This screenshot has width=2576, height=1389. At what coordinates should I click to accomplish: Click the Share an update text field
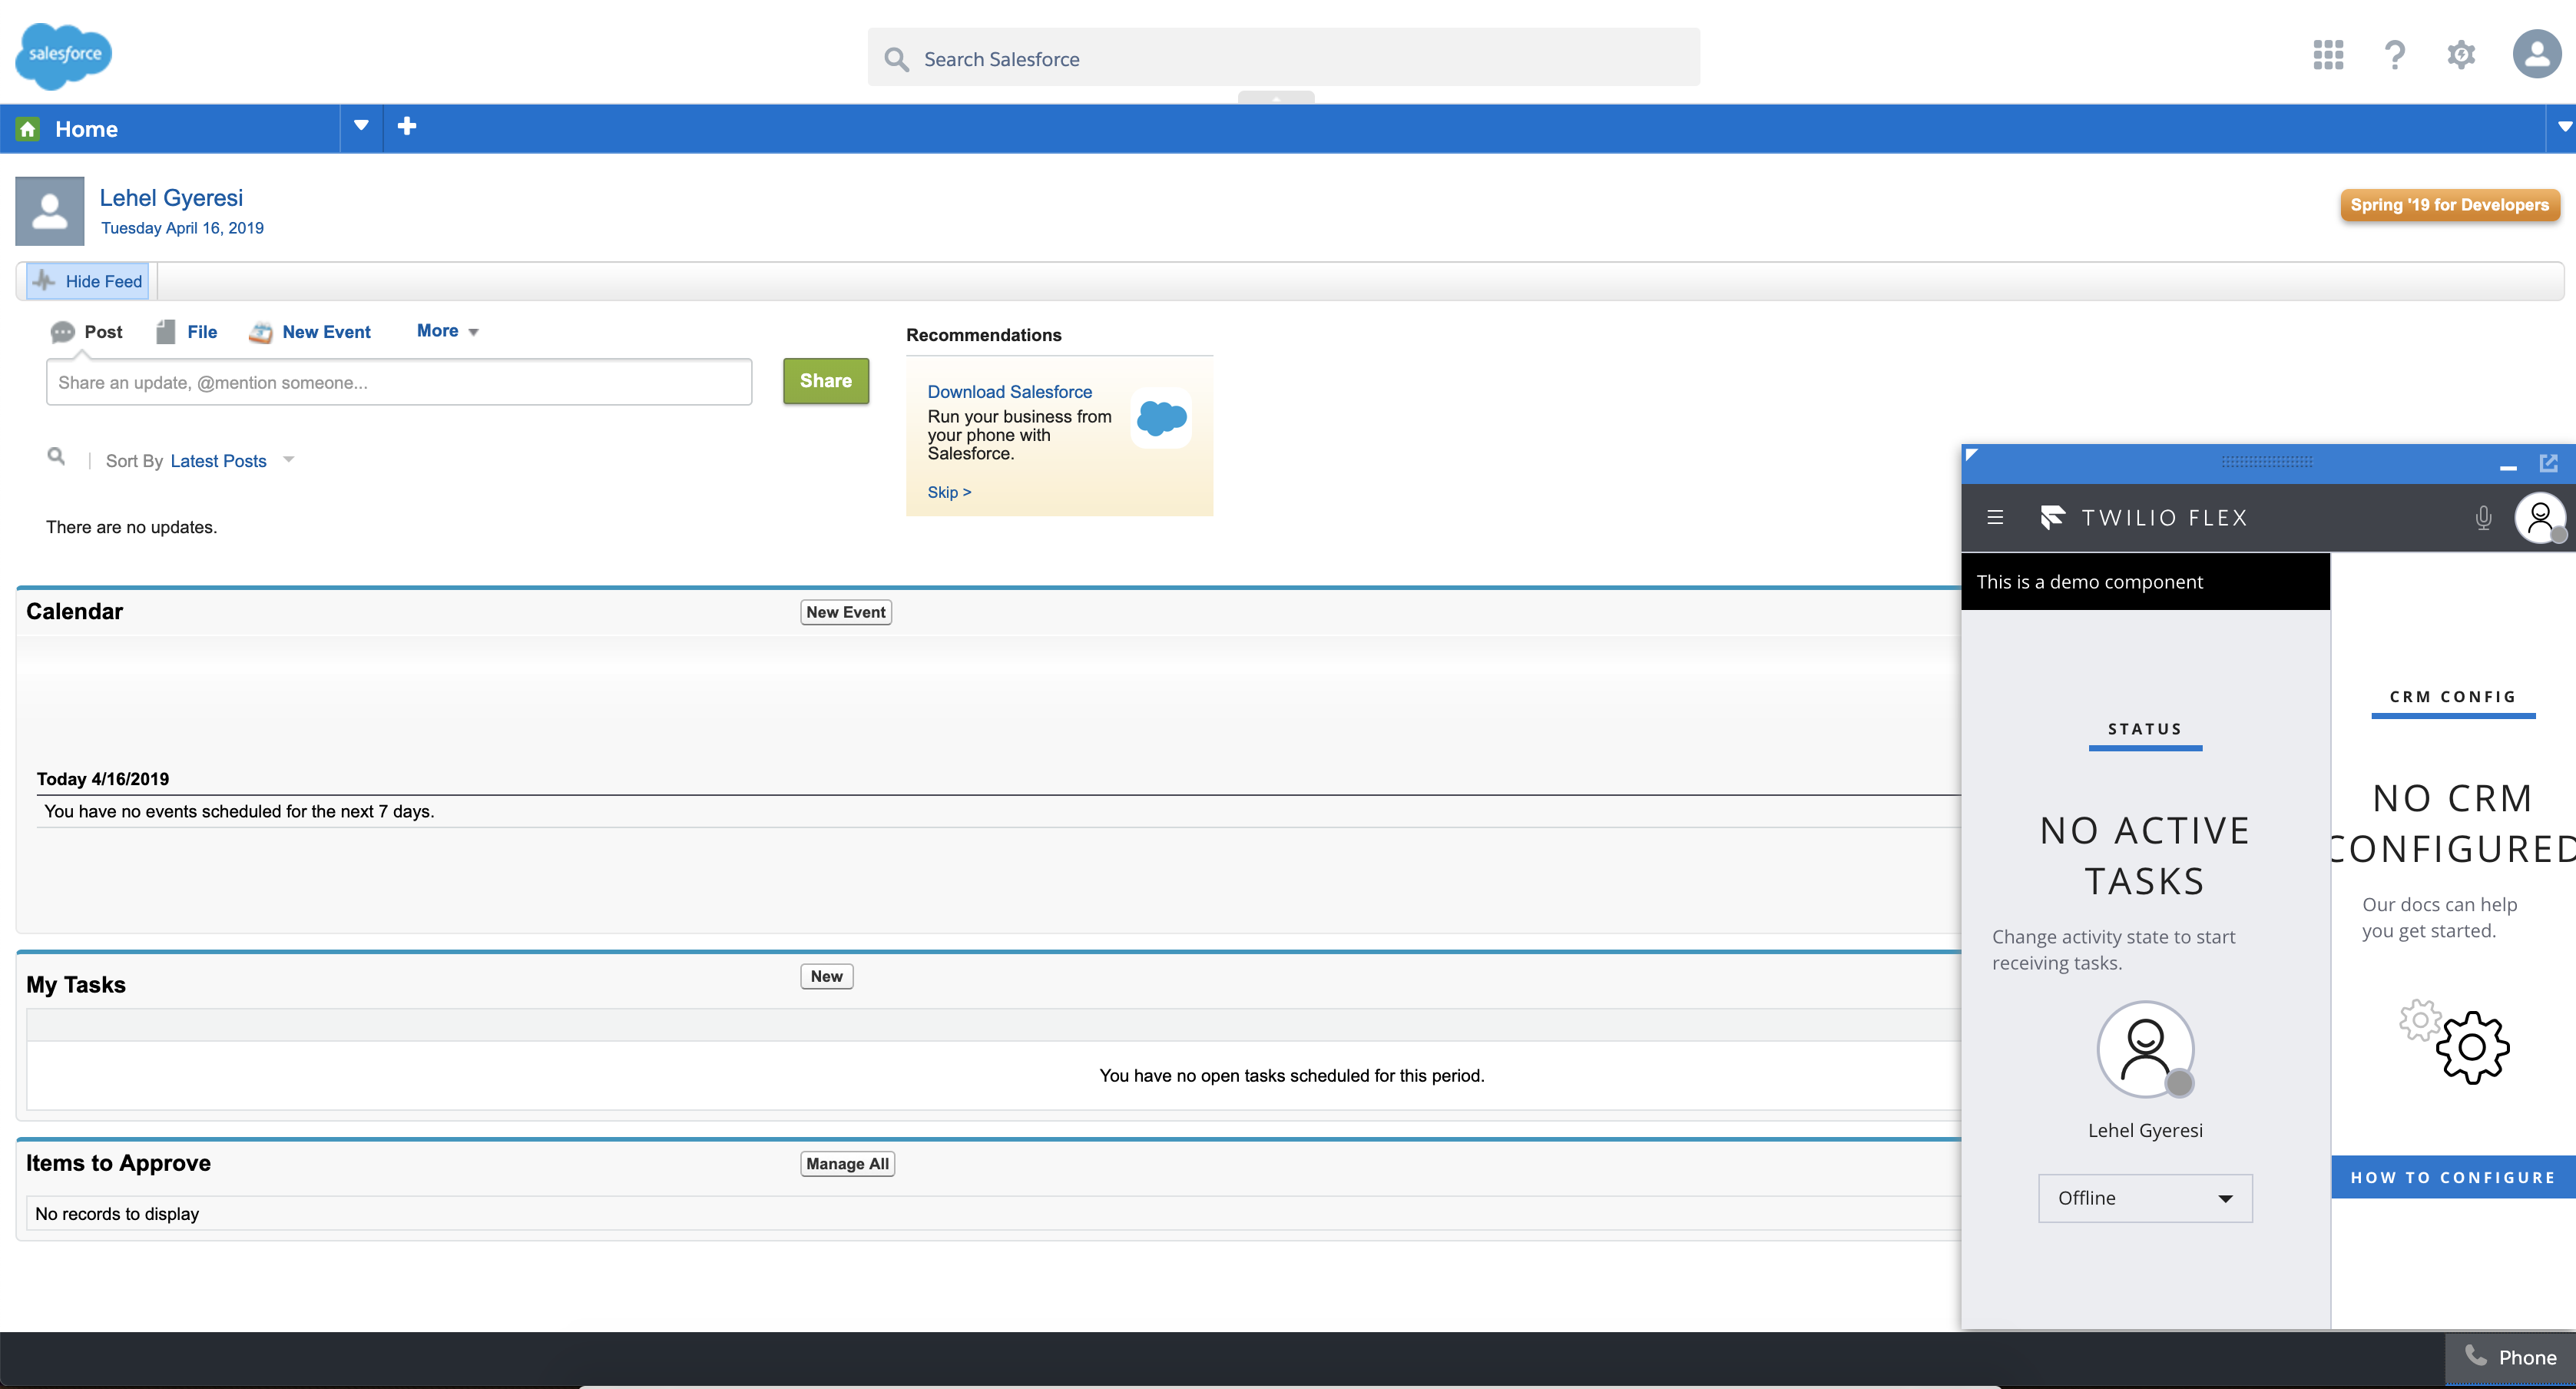(x=398, y=383)
